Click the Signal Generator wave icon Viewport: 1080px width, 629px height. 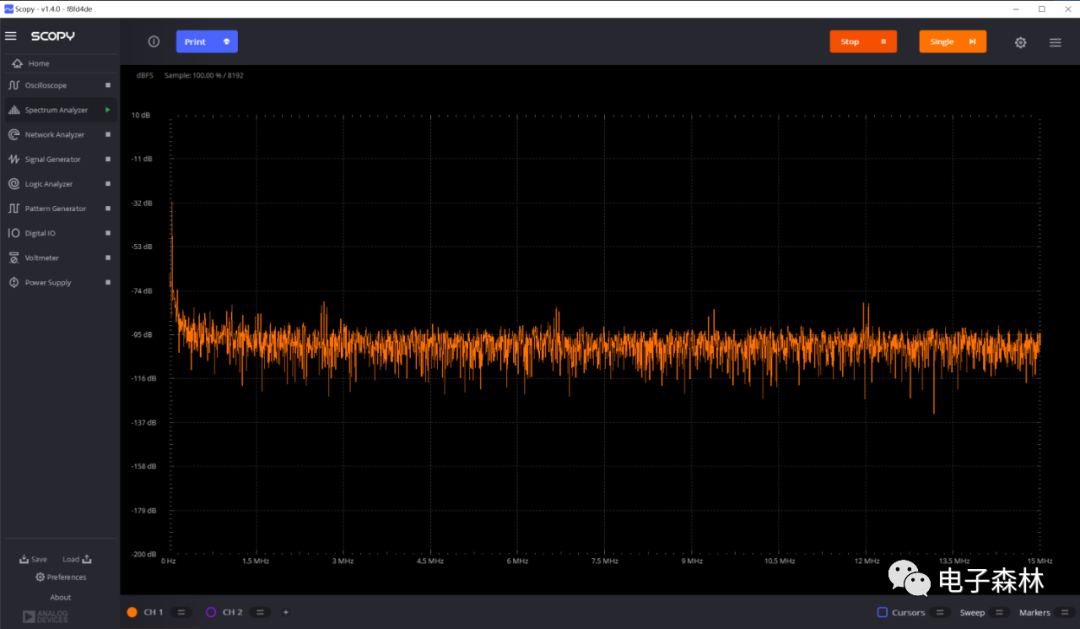tap(14, 159)
